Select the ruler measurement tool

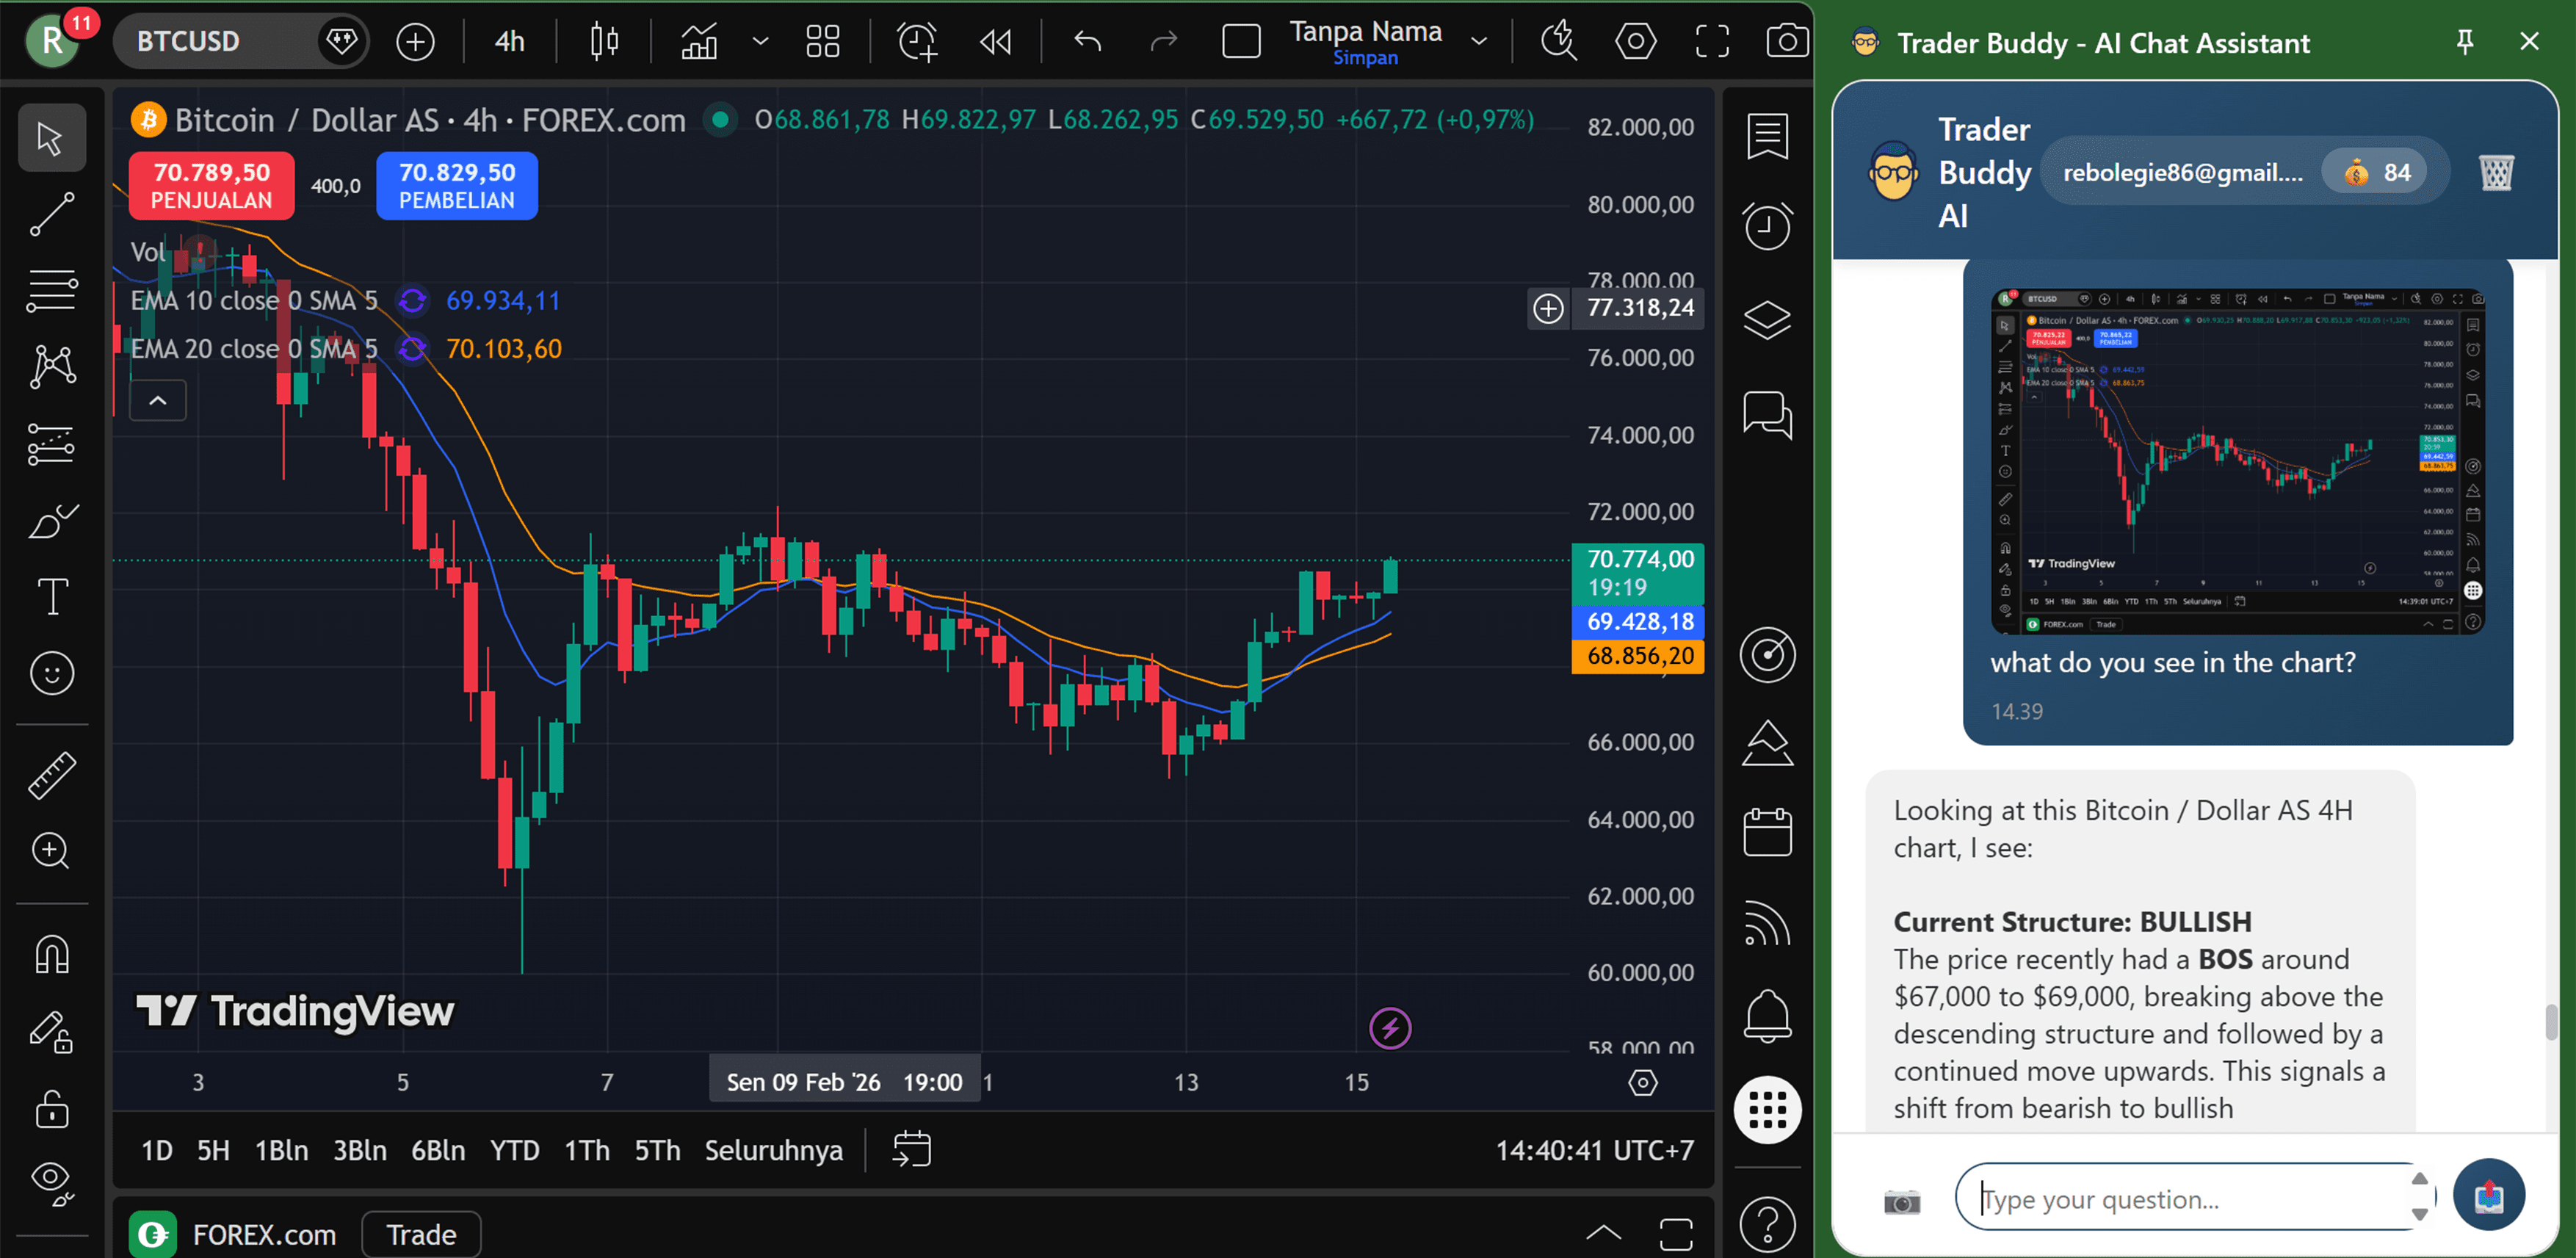[51, 775]
